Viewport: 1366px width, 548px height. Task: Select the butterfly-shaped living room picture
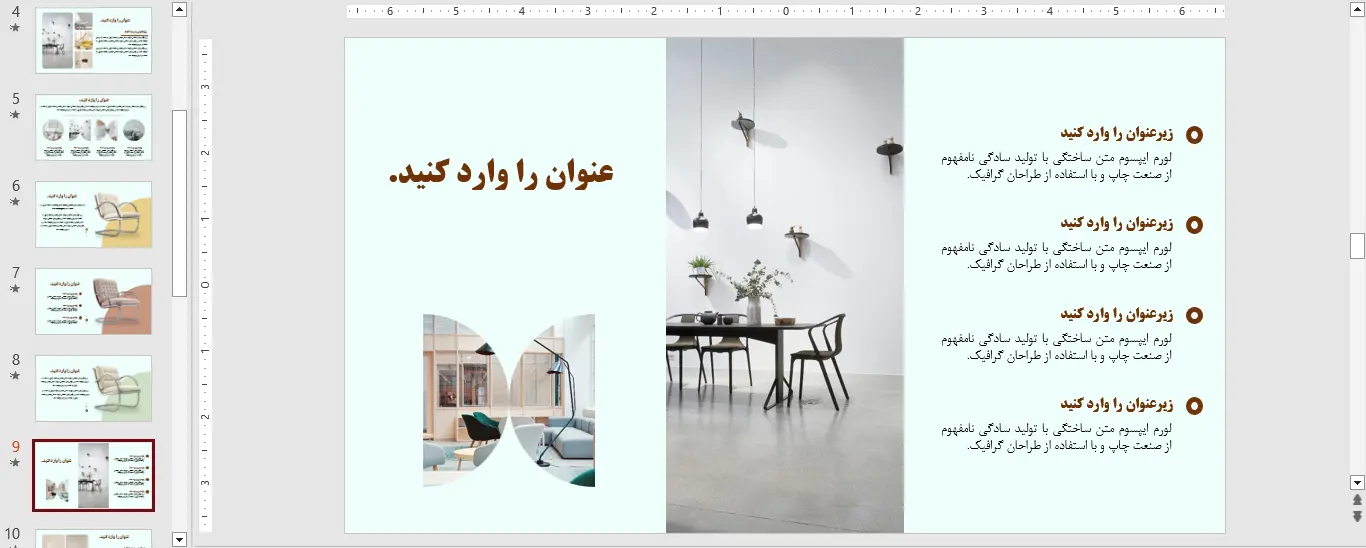tap(509, 400)
